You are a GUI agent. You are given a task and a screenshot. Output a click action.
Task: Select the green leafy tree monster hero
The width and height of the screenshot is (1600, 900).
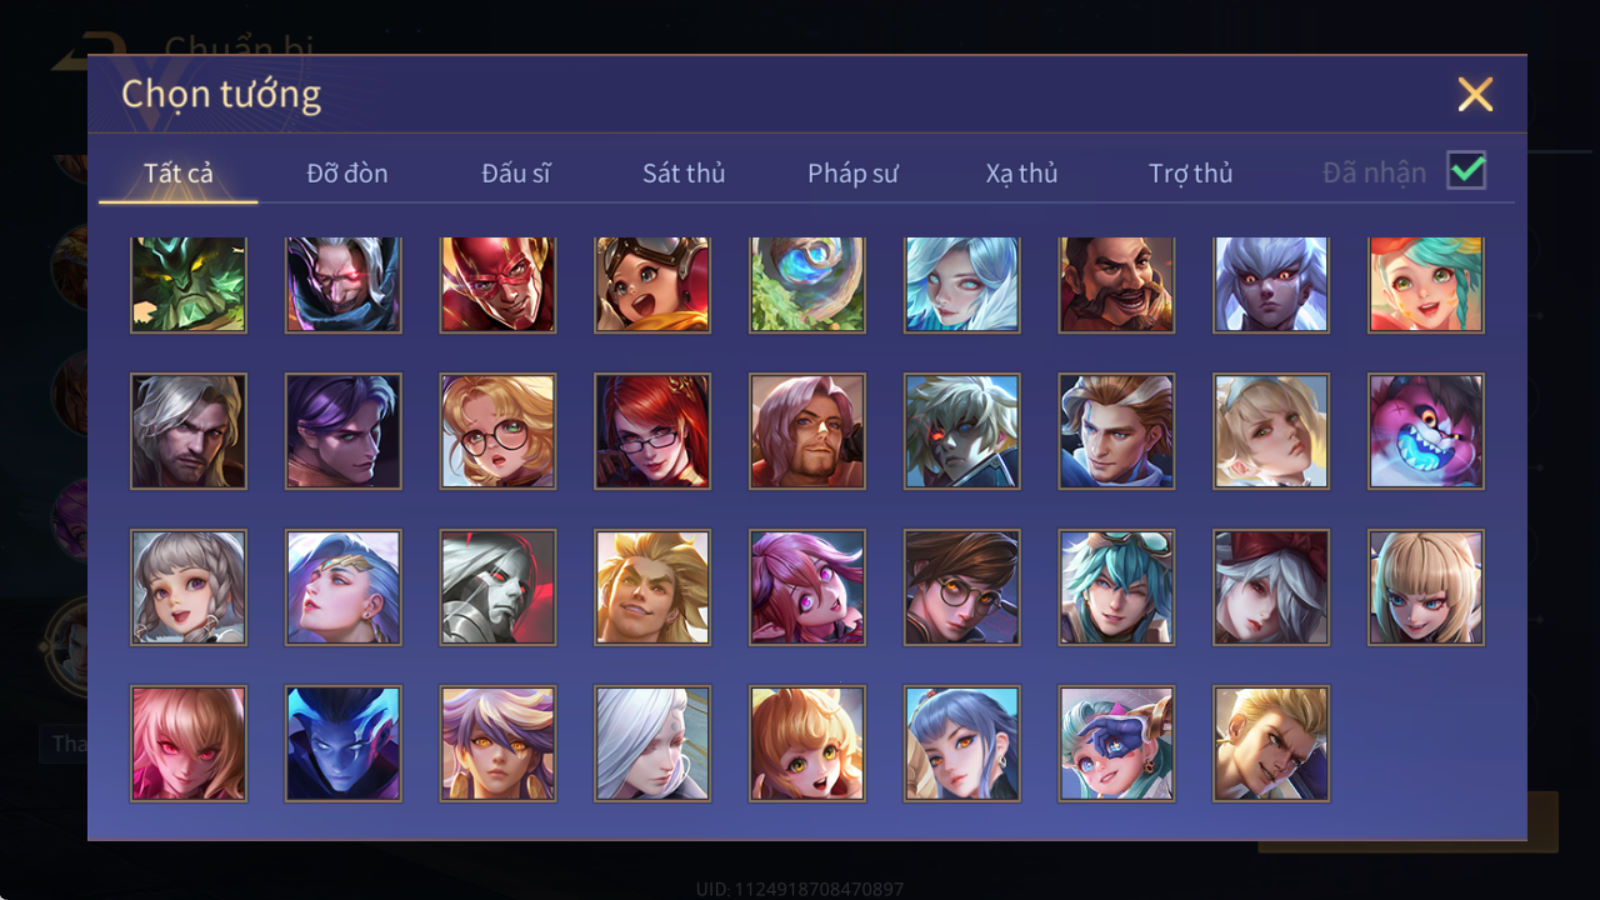pyautogui.click(x=188, y=285)
